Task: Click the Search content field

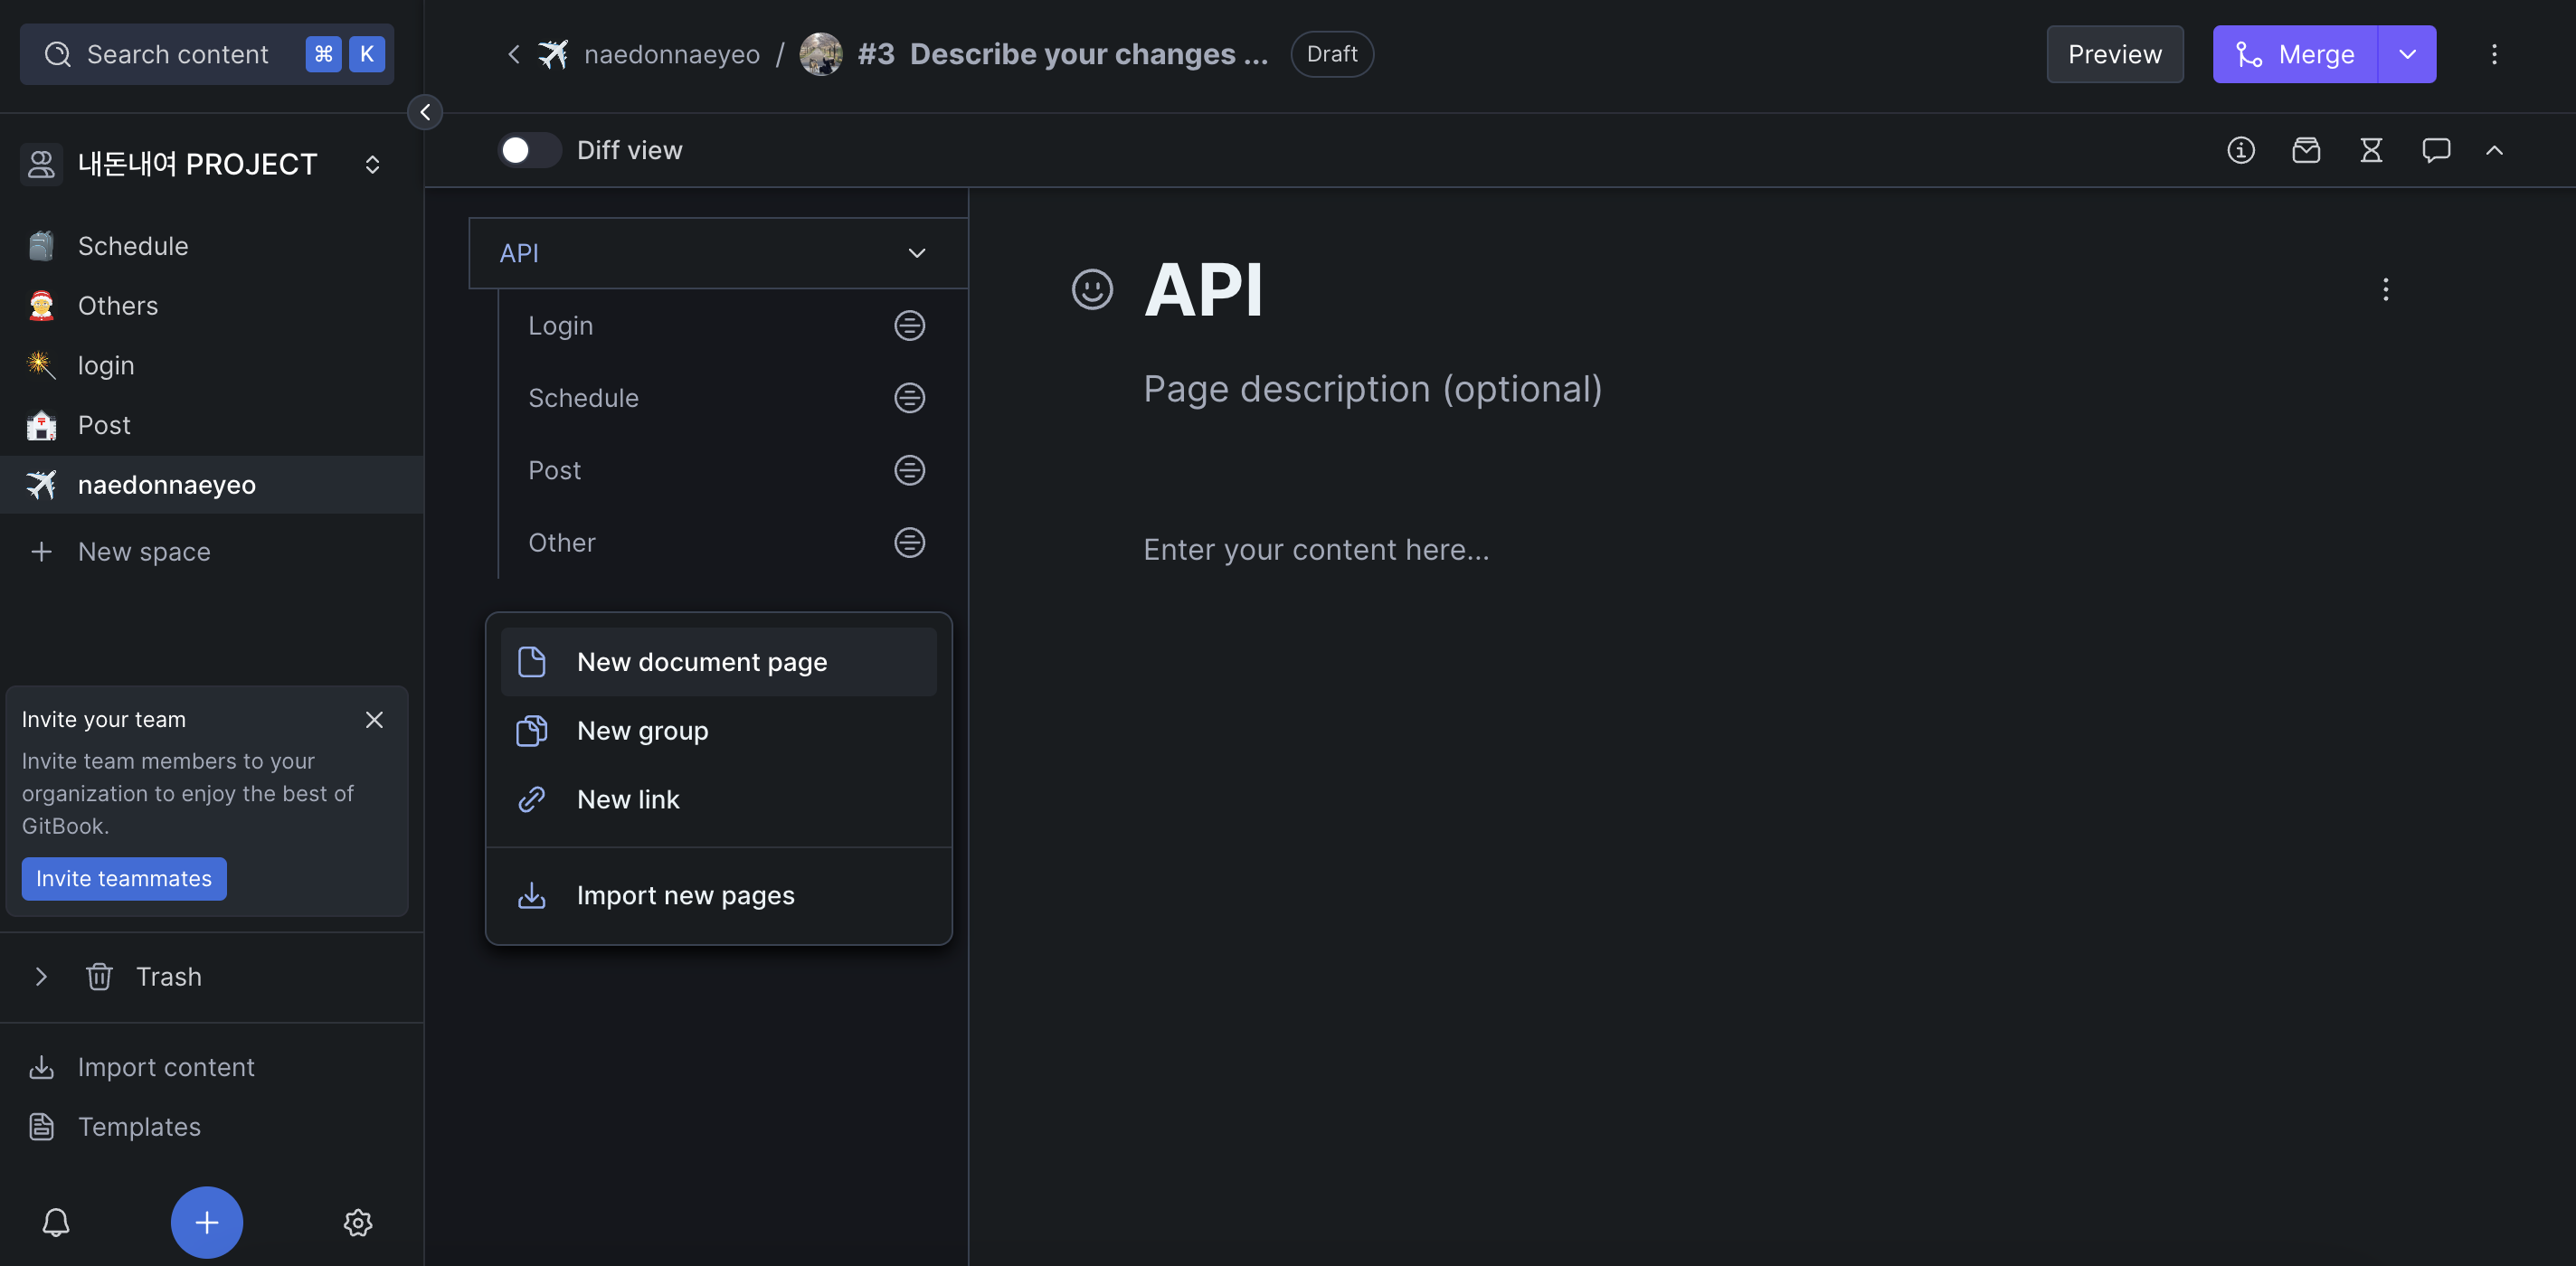Action: 177,54
